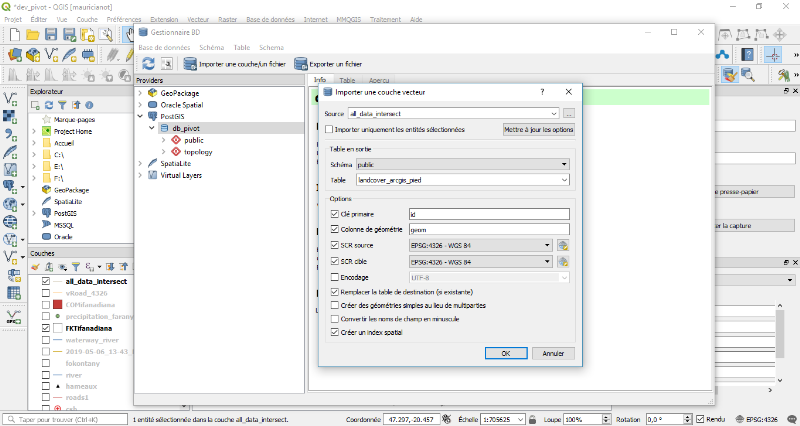Click the Importer une couche/un fichier icon
Image resolution: width=800 pixels, height=426 pixels.
tap(189, 63)
